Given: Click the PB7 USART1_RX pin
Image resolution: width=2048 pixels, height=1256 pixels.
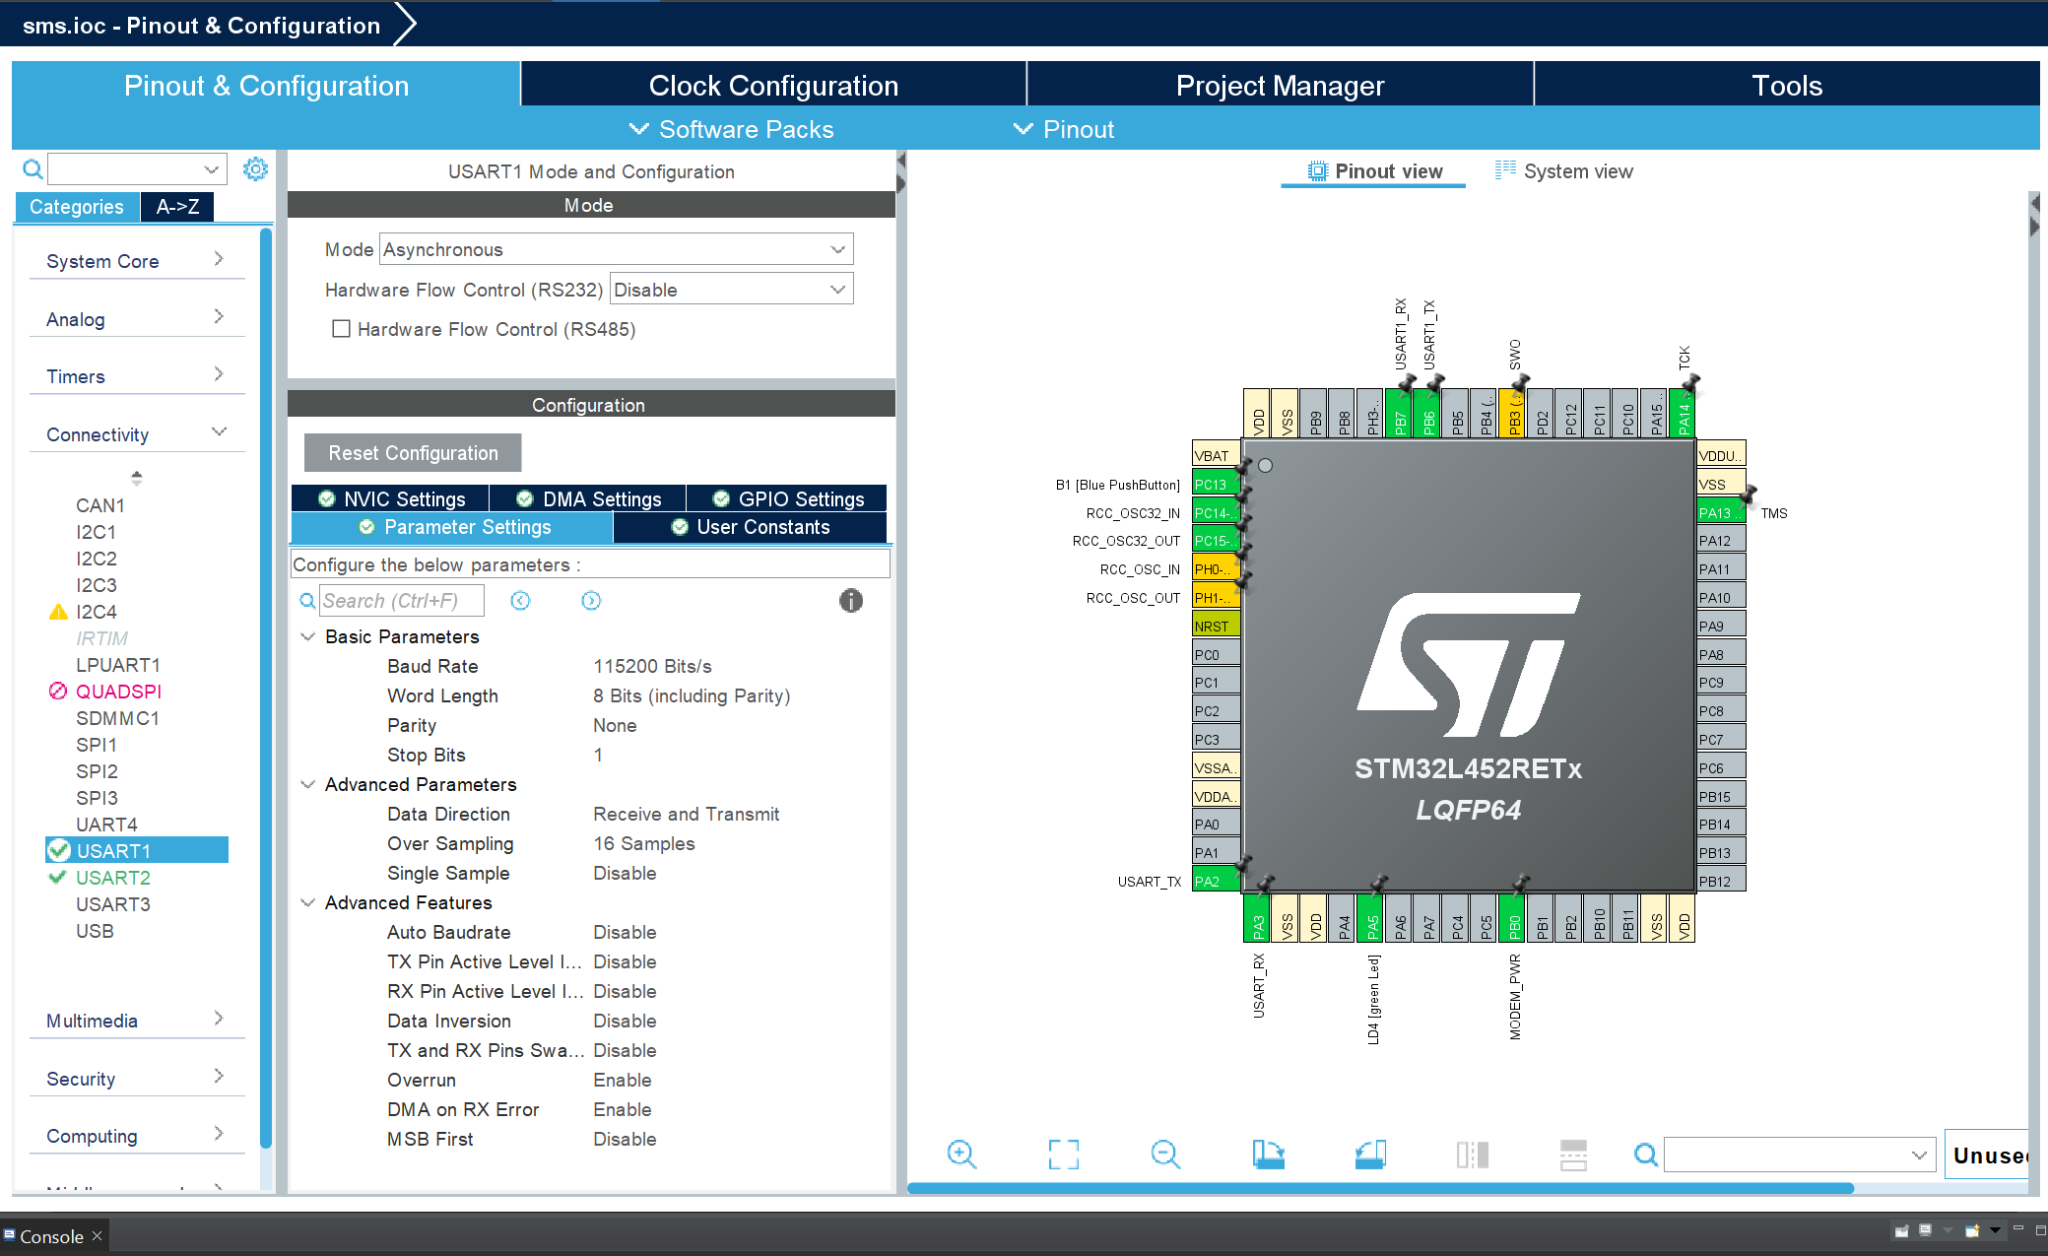Looking at the screenshot, I should tap(1400, 412).
